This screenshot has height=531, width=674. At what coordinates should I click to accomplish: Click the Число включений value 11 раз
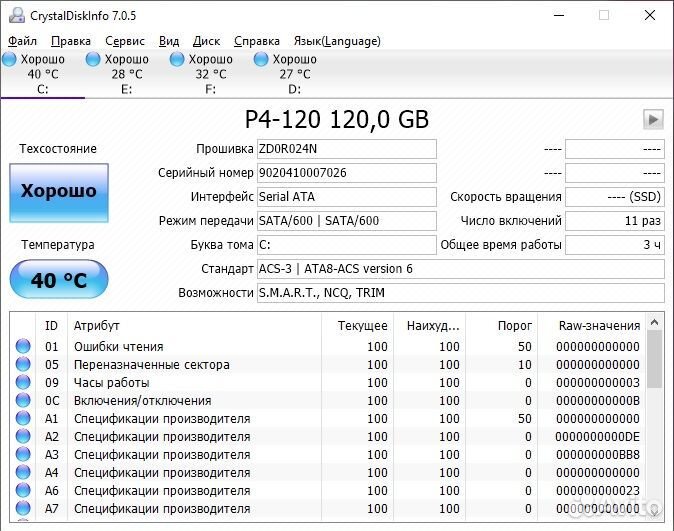[x=615, y=221]
